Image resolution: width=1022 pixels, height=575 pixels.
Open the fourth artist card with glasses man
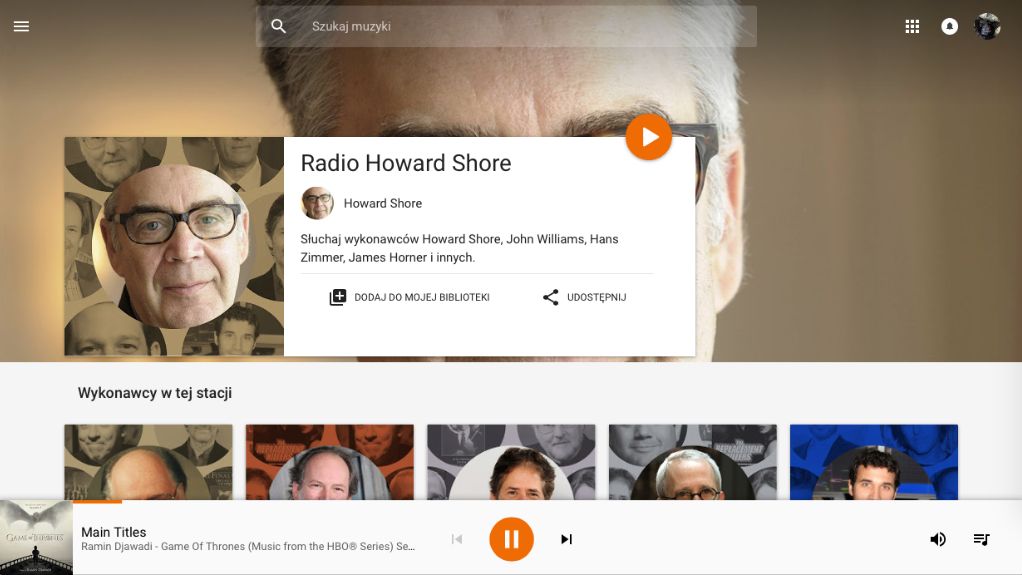point(693,462)
